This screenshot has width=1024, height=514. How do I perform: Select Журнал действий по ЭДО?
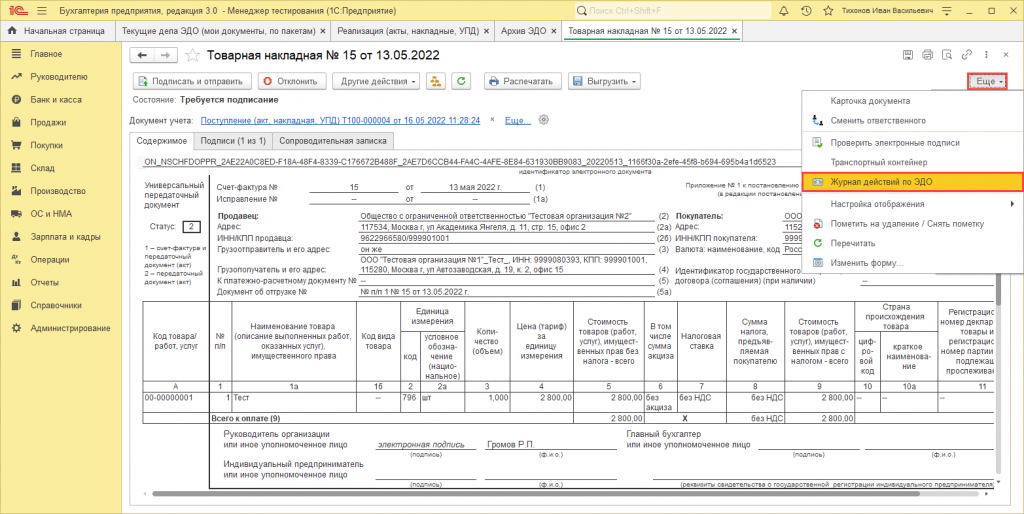912,182
